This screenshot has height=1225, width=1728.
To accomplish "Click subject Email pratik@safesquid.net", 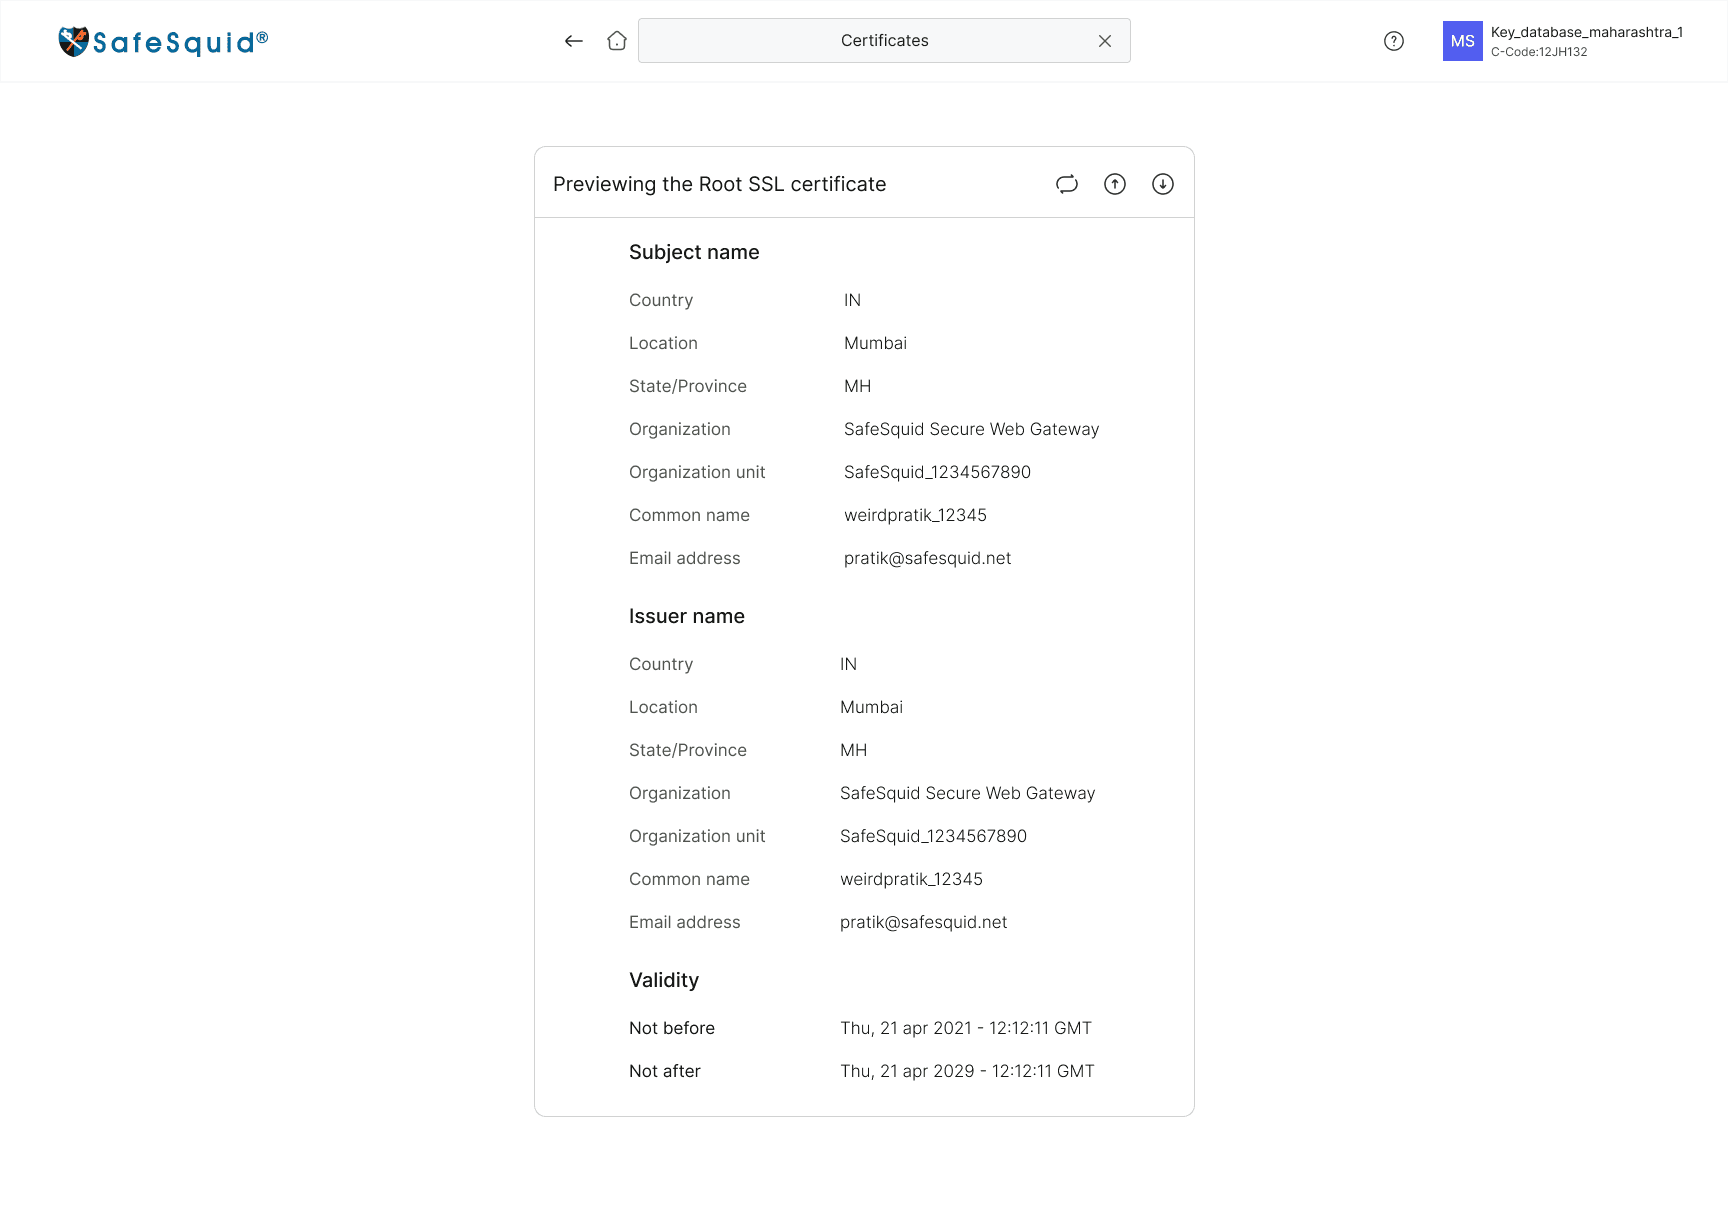I will pos(927,558).
